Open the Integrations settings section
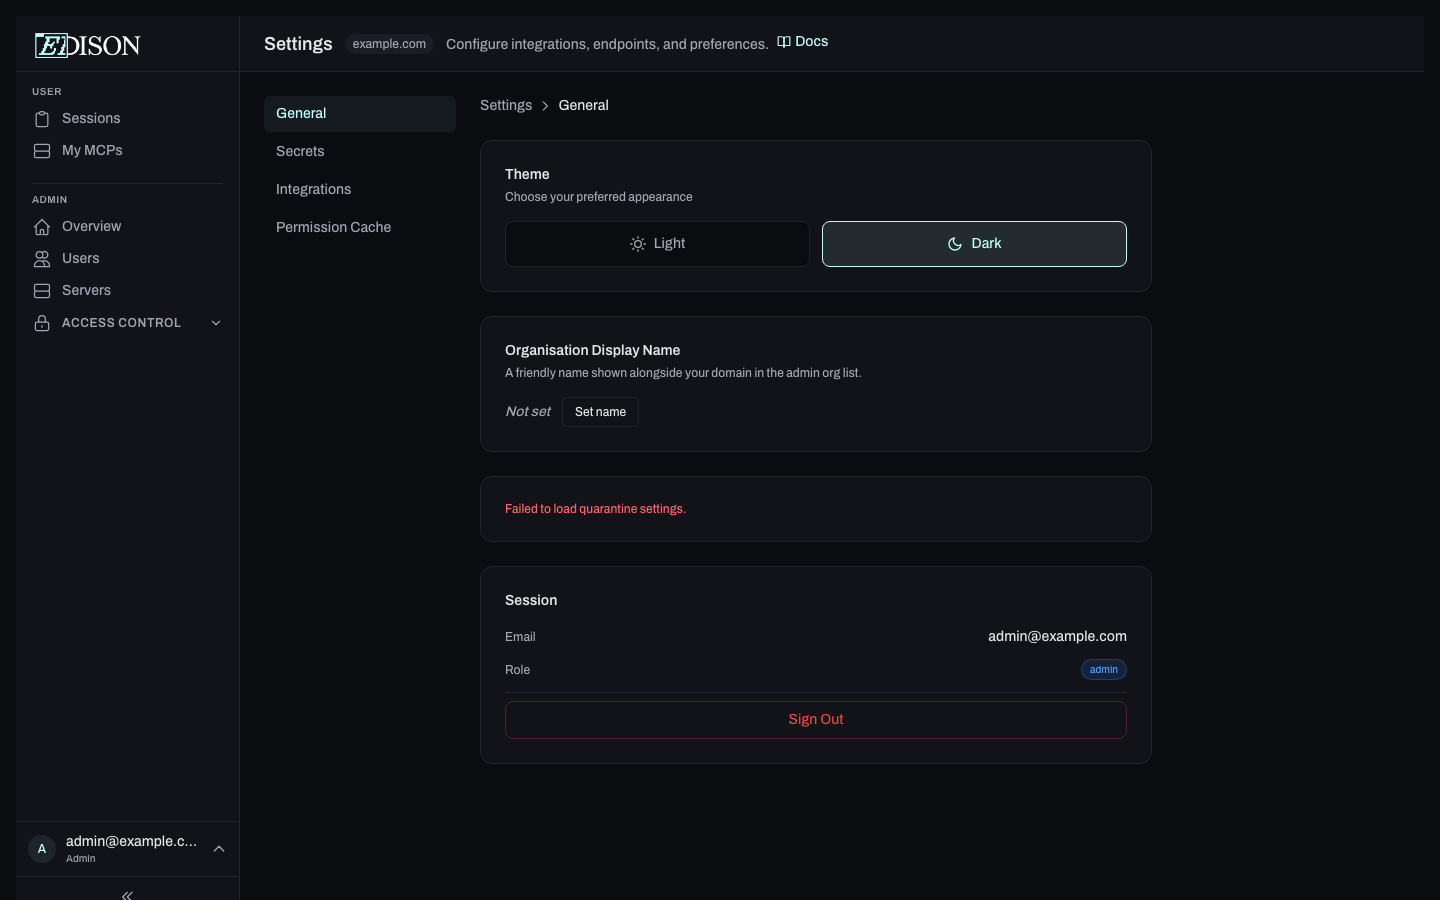 [313, 189]
